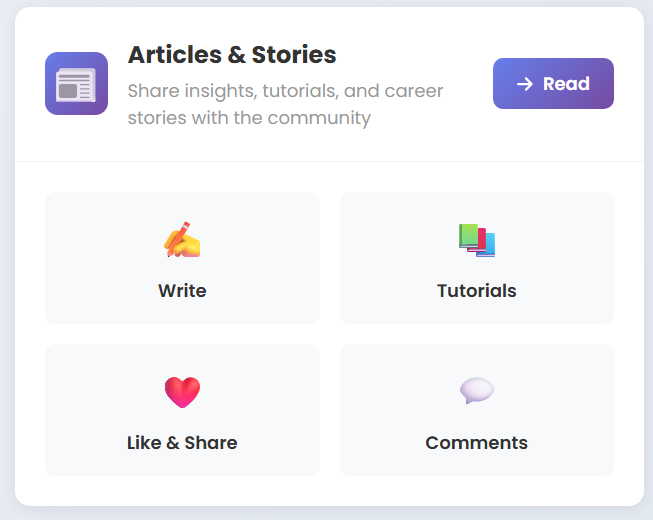
Task: Select the Write label
Action: 182,291
